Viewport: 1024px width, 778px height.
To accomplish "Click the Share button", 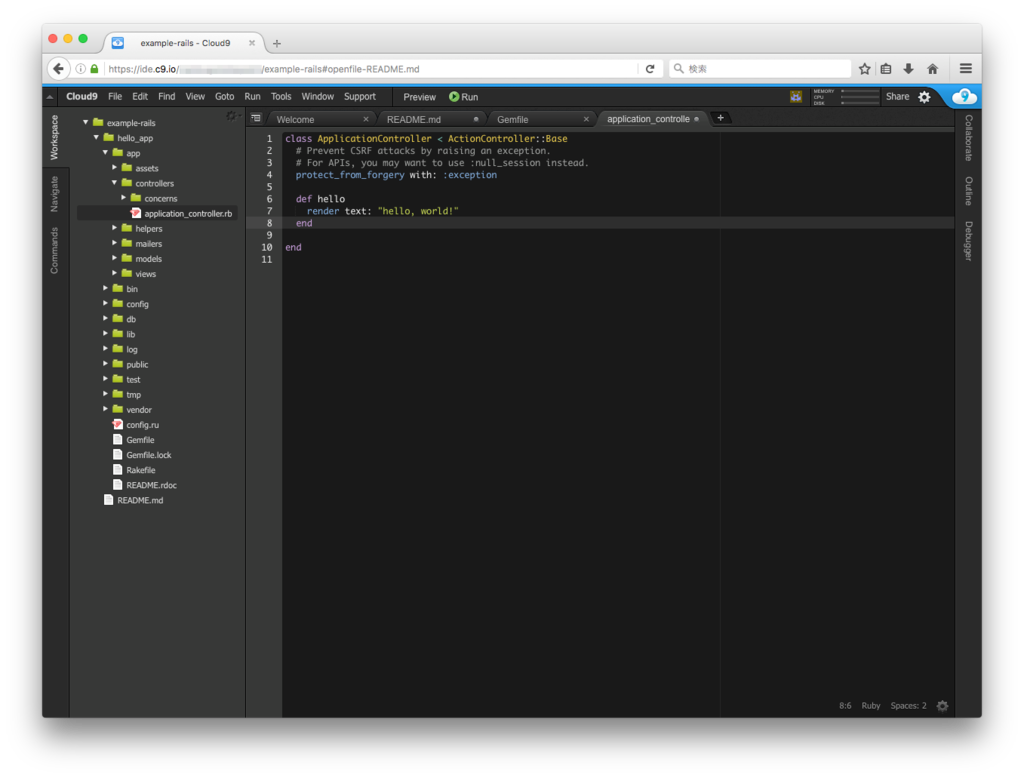I will pos(897,97).
